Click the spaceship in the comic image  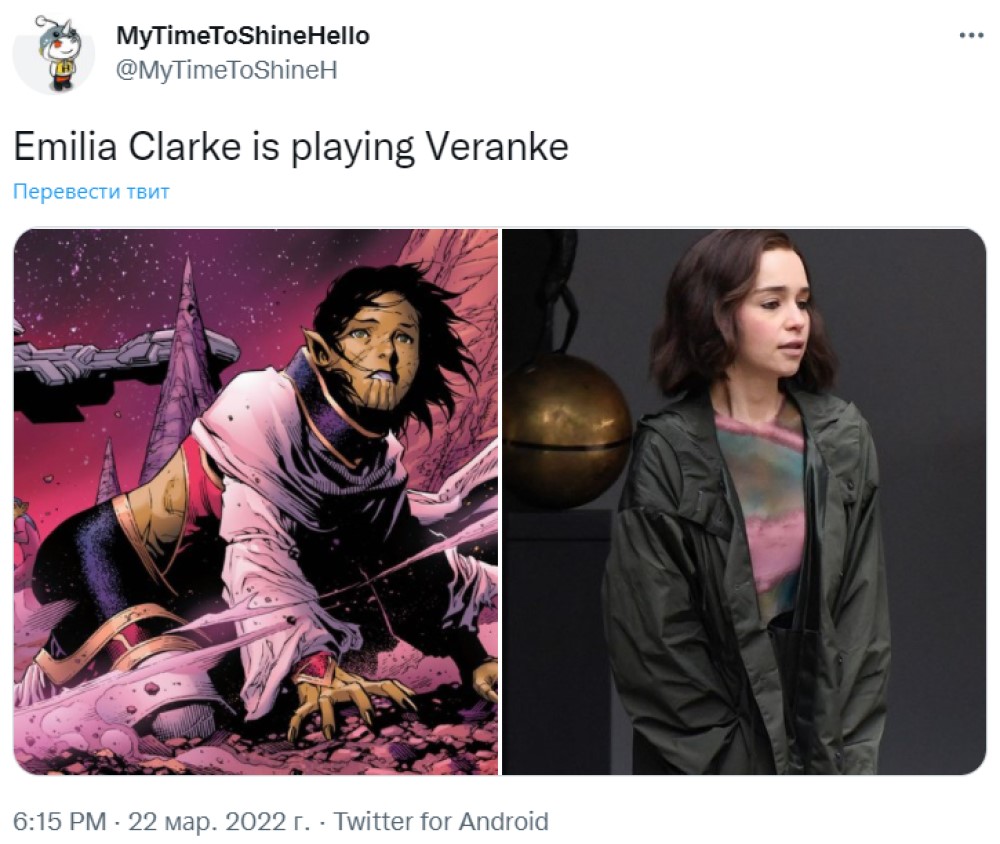point(121,364)
